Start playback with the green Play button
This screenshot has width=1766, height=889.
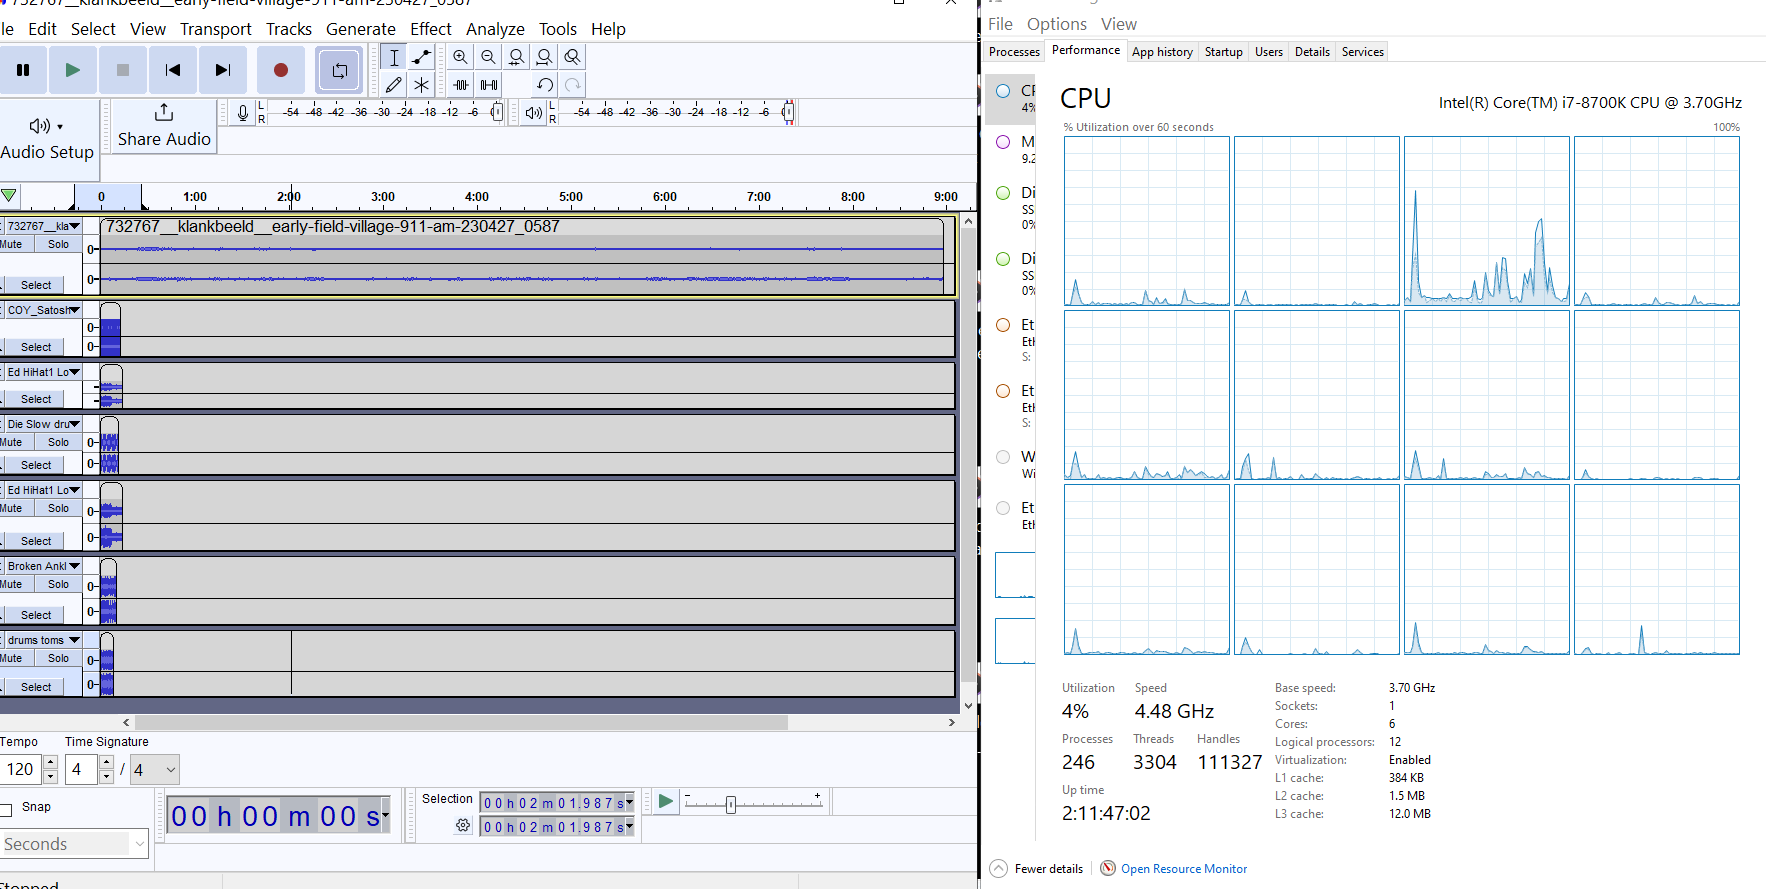(73, 70)
